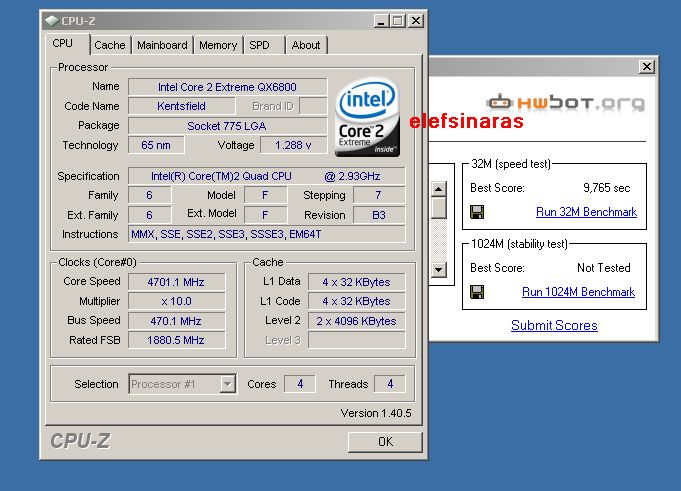Viewport: 681px width, 491px height.
Task: Click the Voltage value 1.288 v
Action: click(x=293, y=145)
